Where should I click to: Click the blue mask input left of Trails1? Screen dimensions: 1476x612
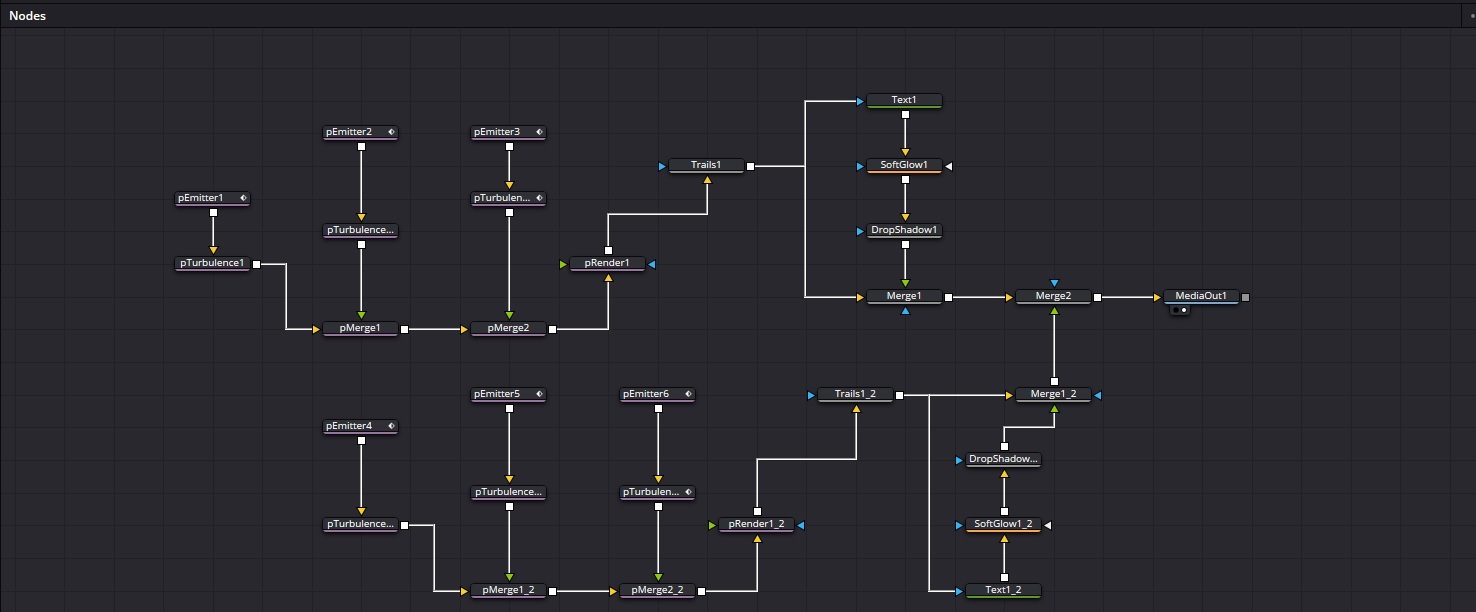(x=662, y=166)
